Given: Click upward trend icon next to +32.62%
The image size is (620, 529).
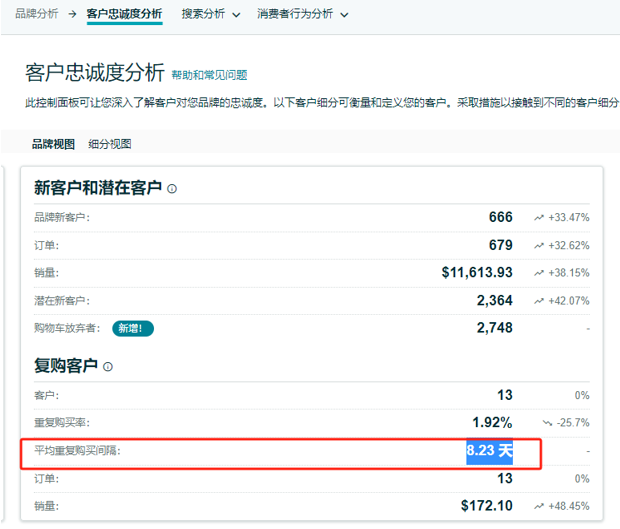Looking at the screenshot, I should click(x=539, y=245).
